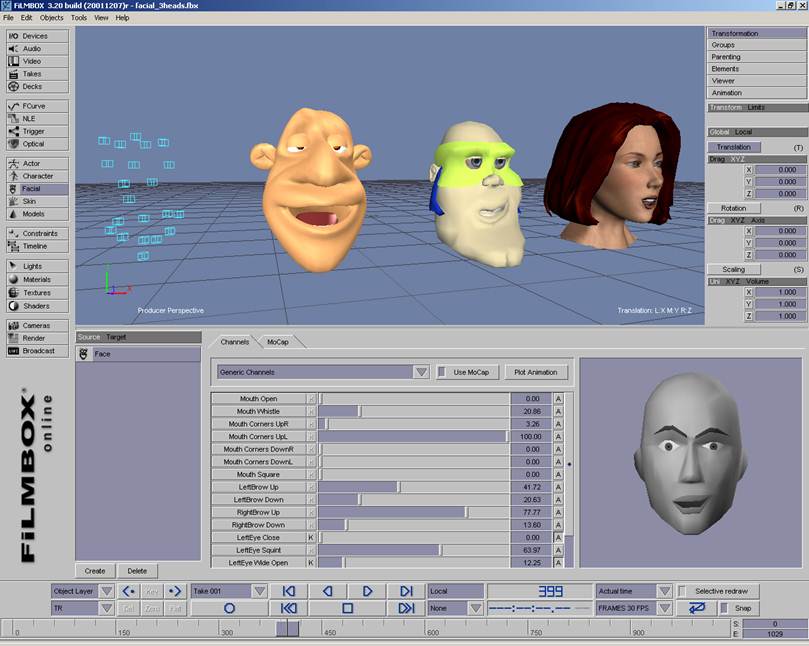Open the Trigger panel
This screenshot has width=809, height=646.
[x=37, y=131]
